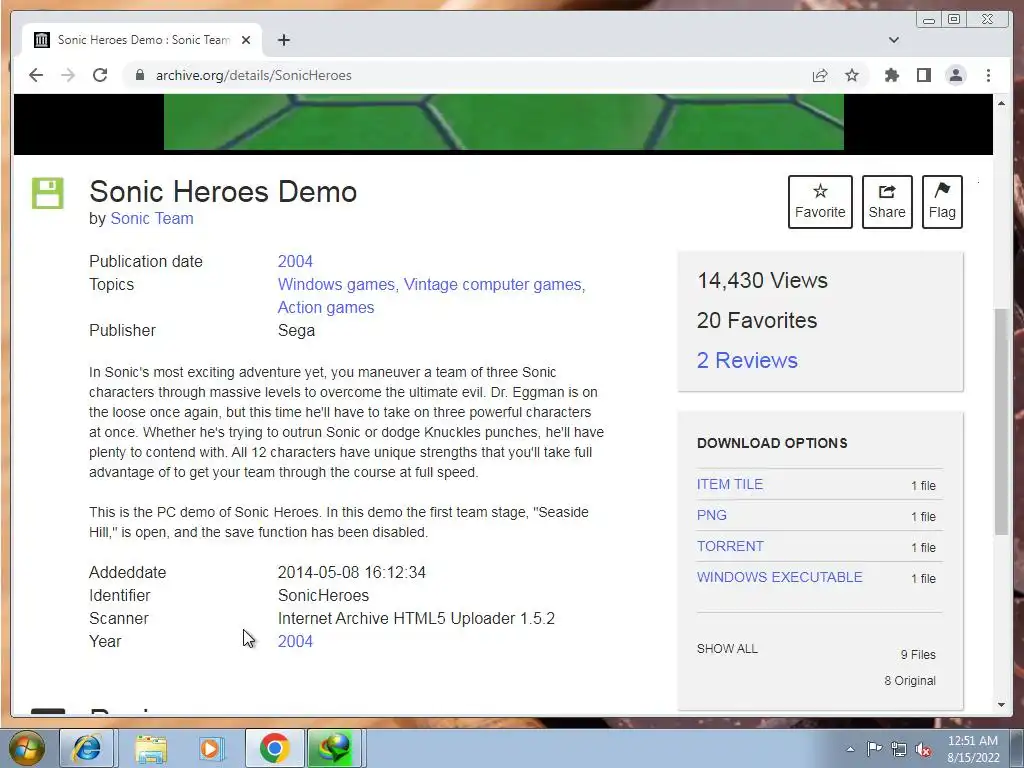Screen dimensions: 1024x768
Task: Click the Sega publisher value
Action: tap(296, 330)
